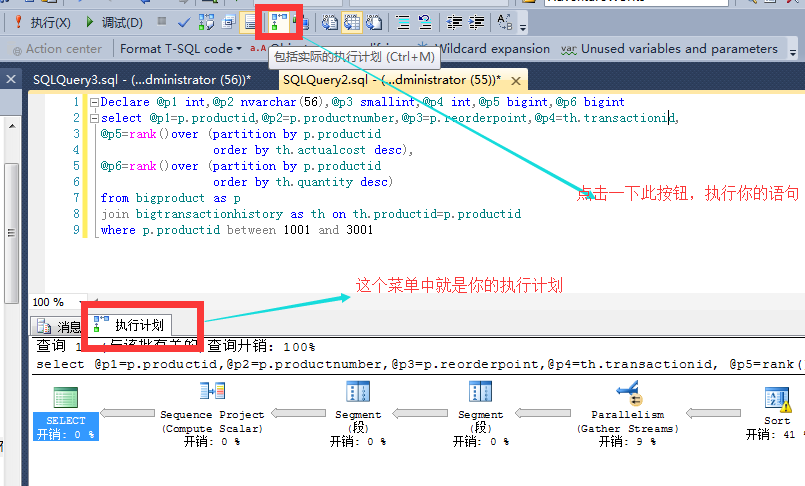Click the cancel executing query stop icon
This screenshot has height=486, width=805.
click(162, 21)
